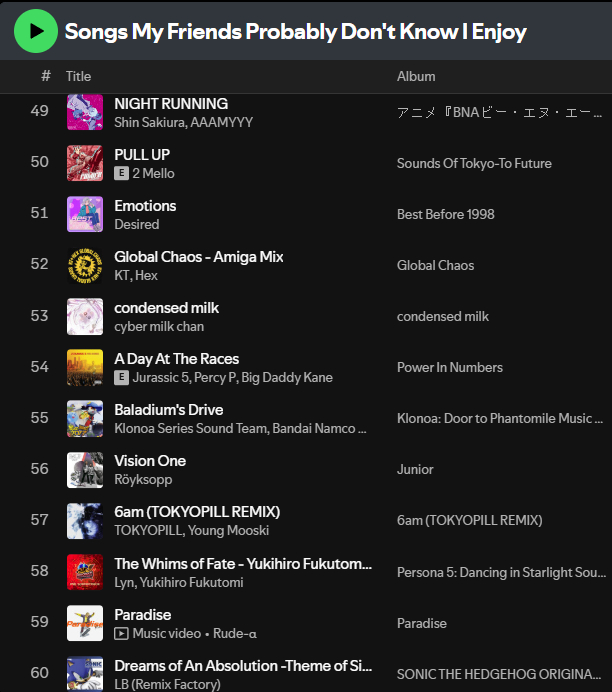The image size is (612, 692).
Task: Click track number 60 row
Action: [40, 673]
